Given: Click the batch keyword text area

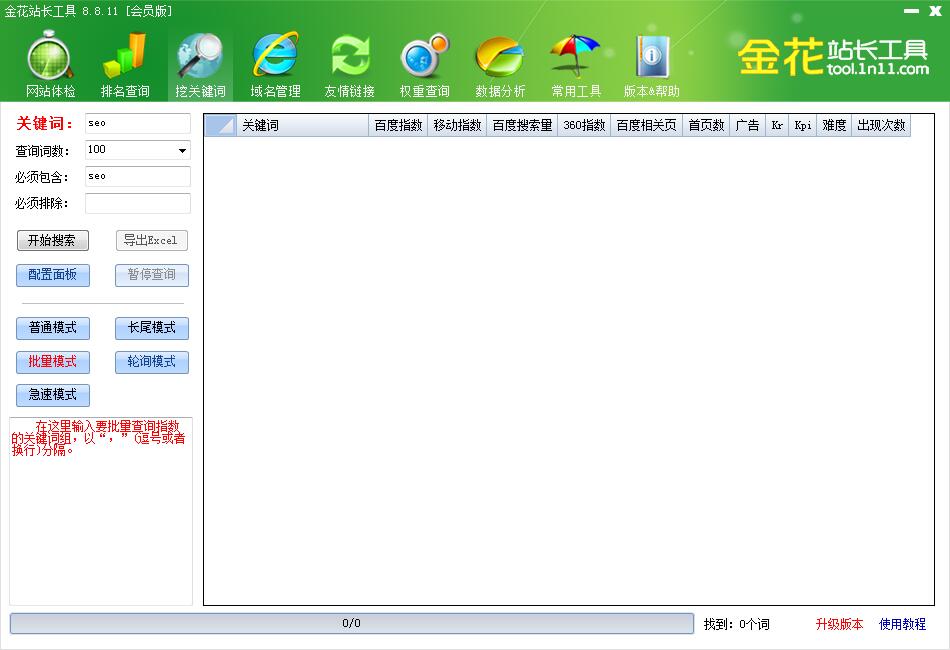Looking at the screenshot, I should point(101,511).
